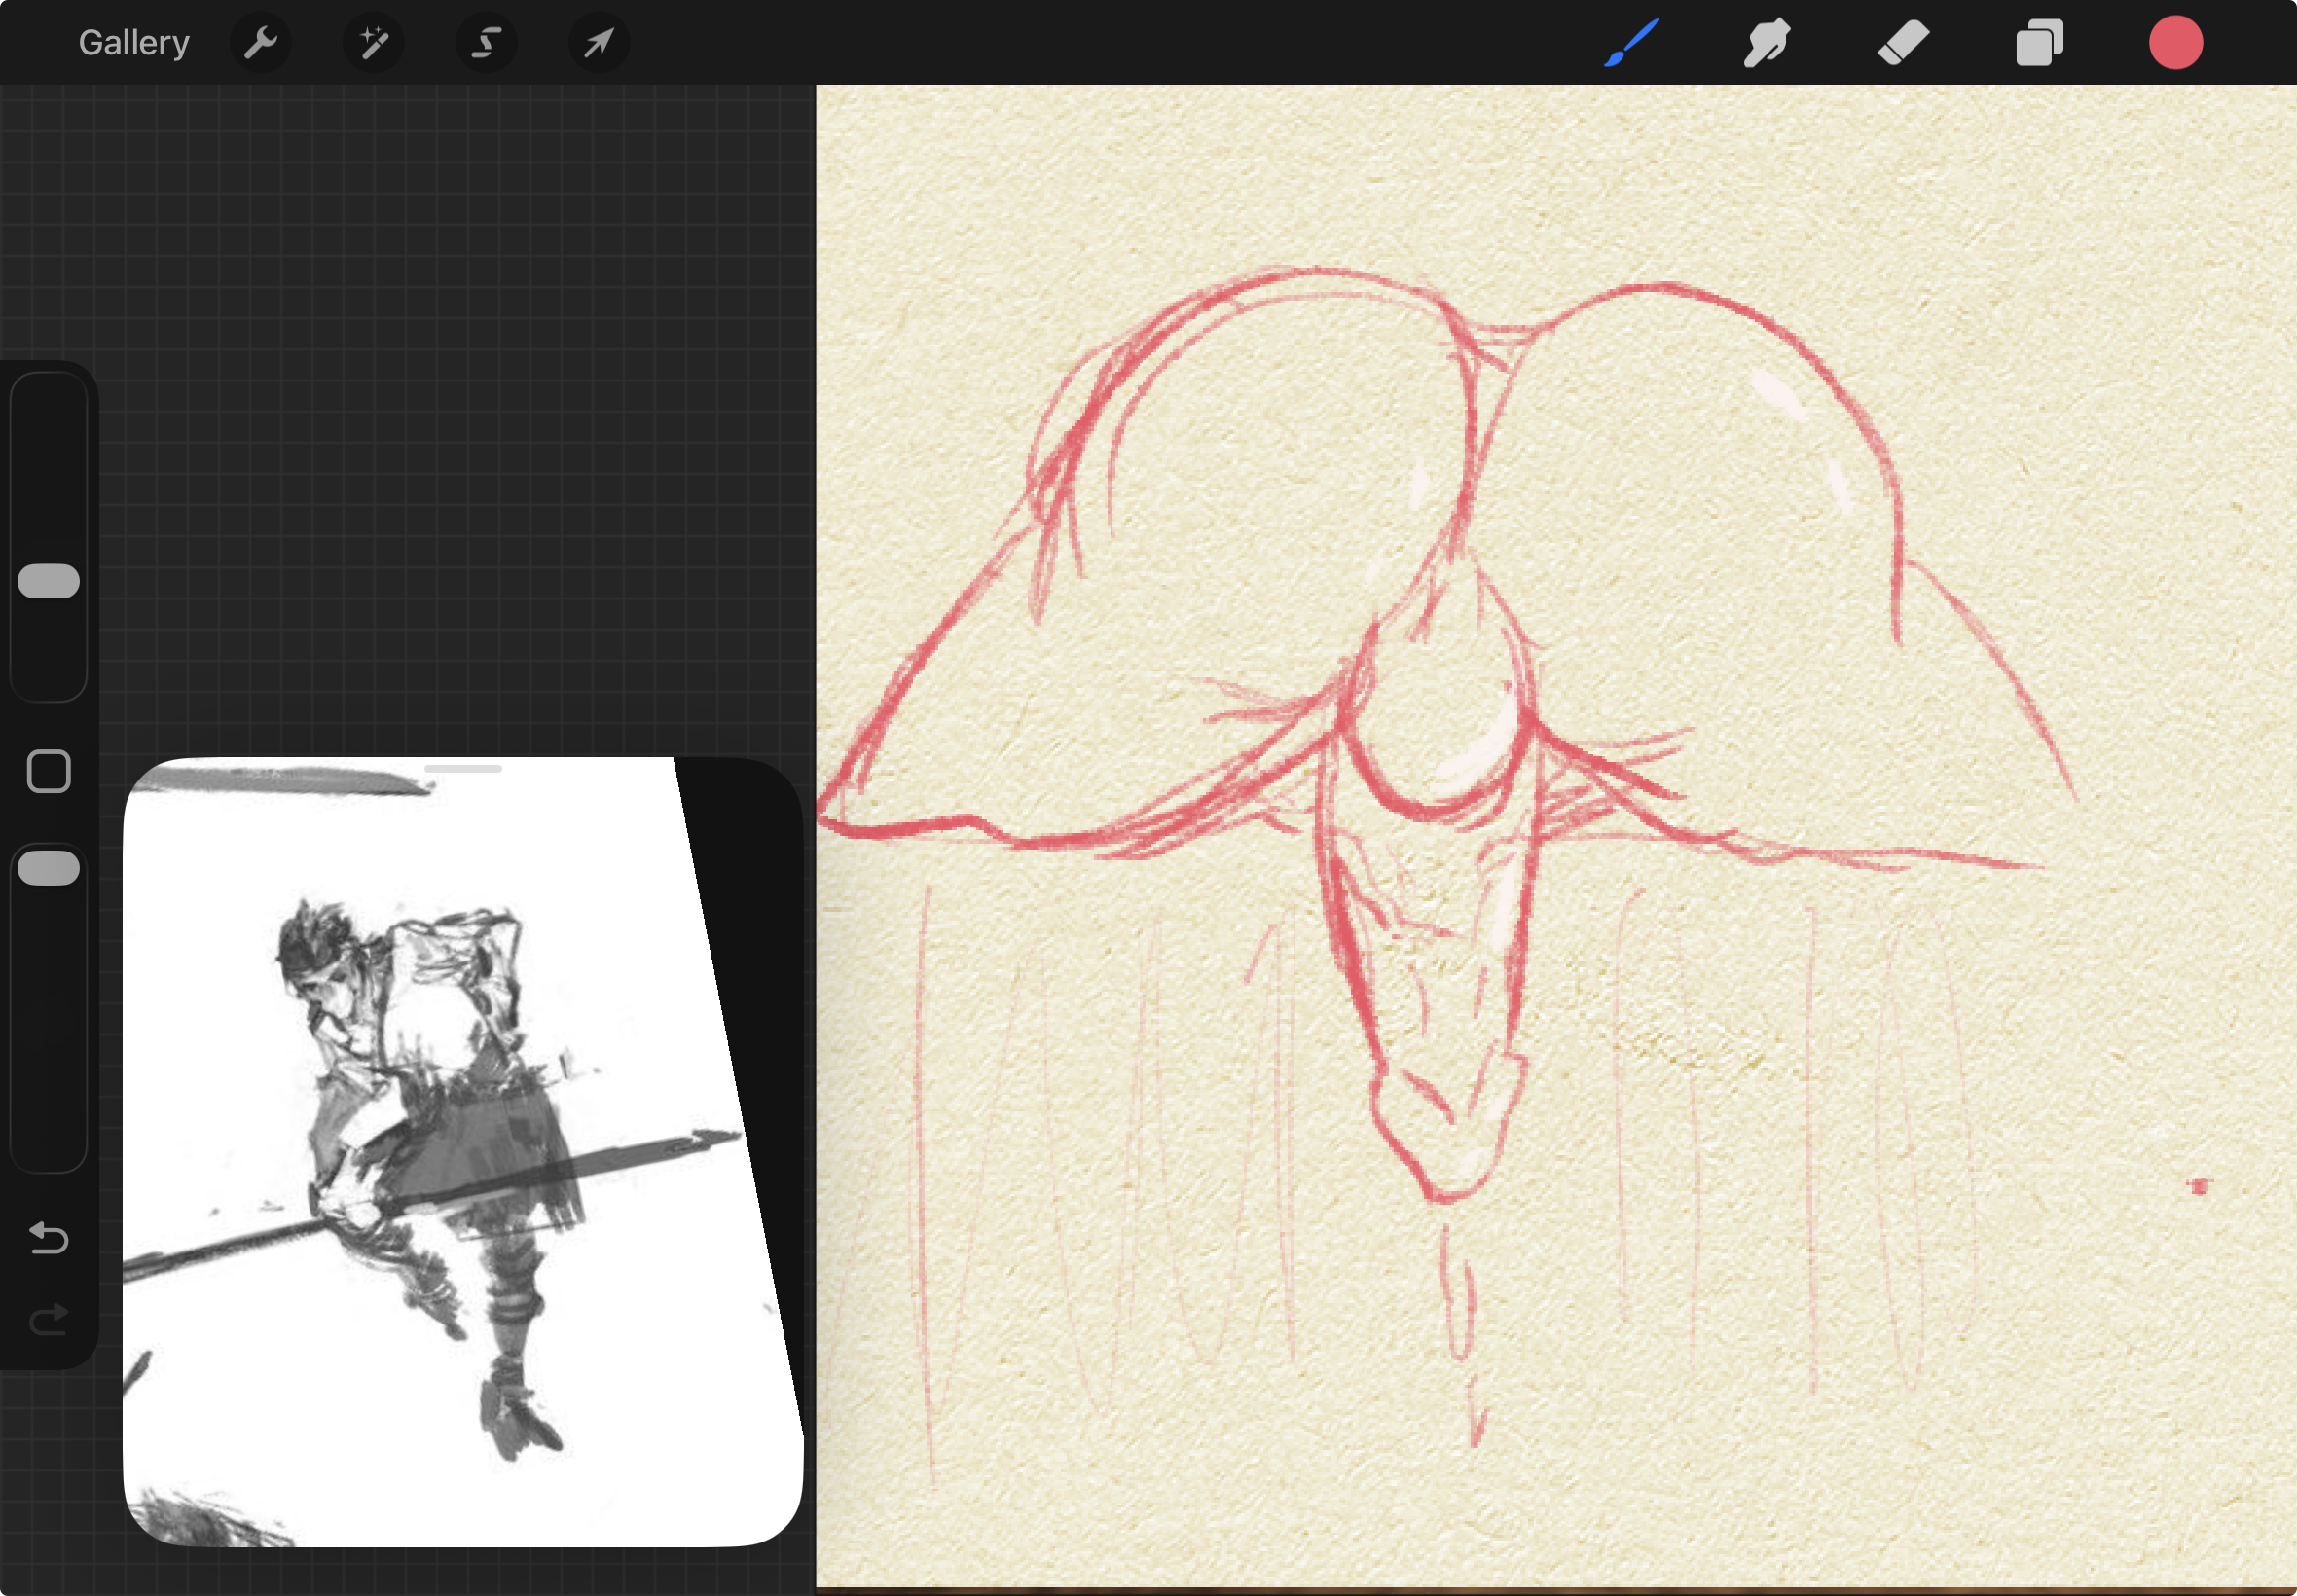Open the Actions wrench menu
Image resolution: width=2297 pixels, height=1596 pixels.
tap(260, 43)
